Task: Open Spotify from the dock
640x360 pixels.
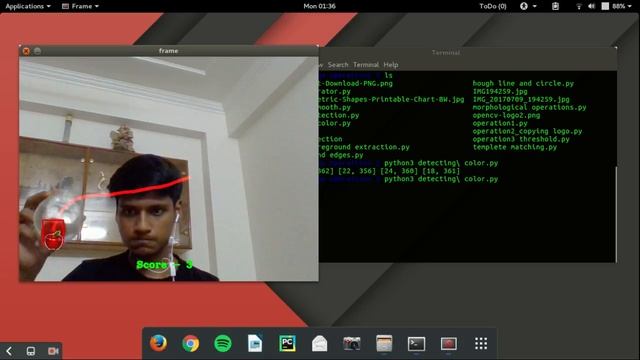Action: click(x=223, y=343)
